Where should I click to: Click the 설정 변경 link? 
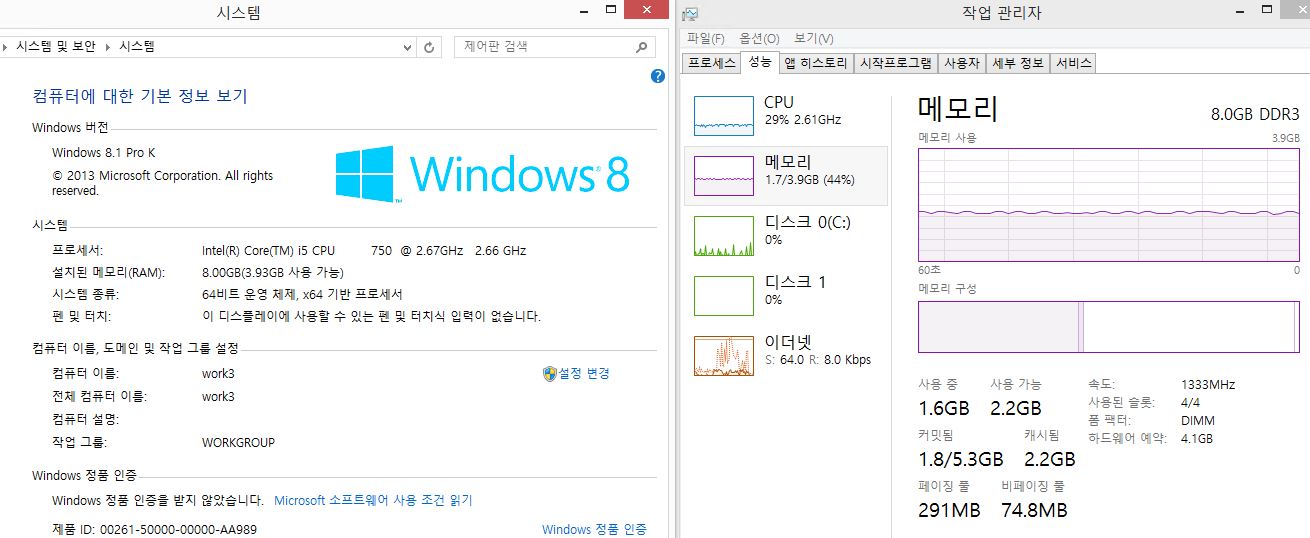click(x=584, y=373)
